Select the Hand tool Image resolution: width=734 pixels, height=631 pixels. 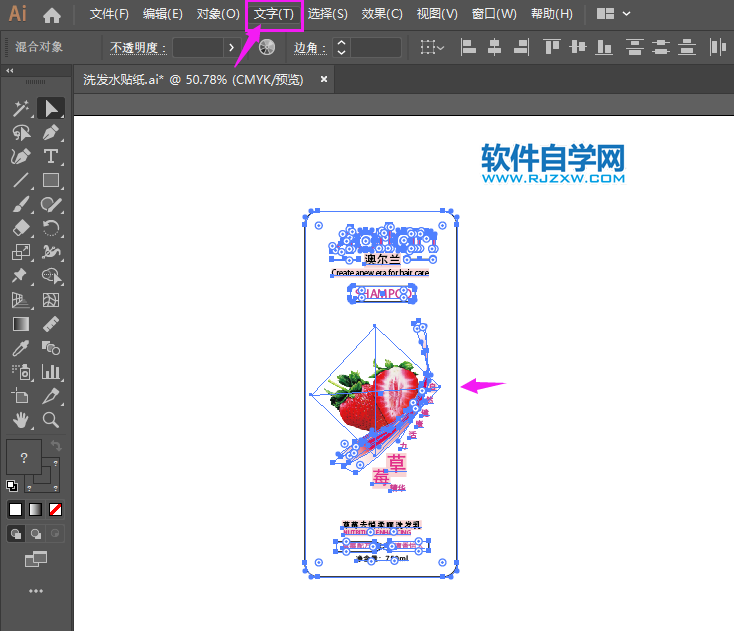coord(21,420)
